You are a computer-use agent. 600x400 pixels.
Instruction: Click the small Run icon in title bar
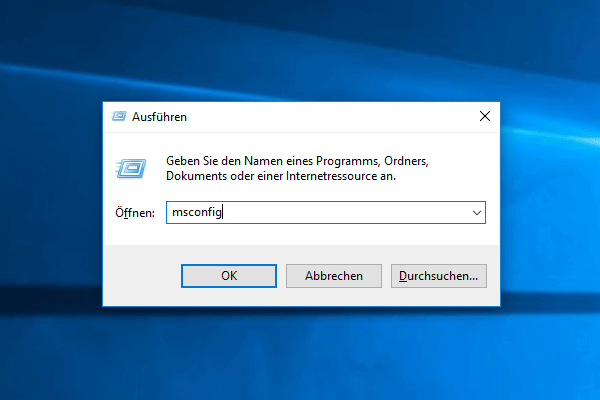(x=119, y=116)
